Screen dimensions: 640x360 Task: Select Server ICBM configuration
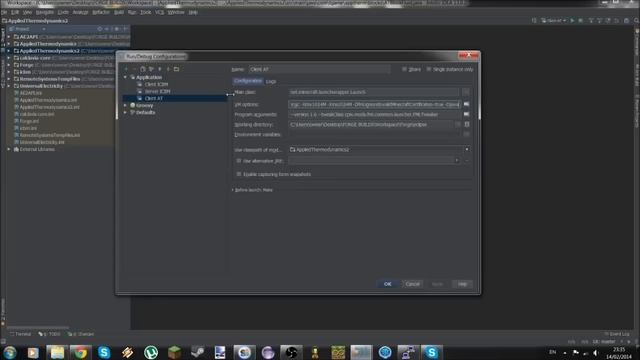point(157,91)
